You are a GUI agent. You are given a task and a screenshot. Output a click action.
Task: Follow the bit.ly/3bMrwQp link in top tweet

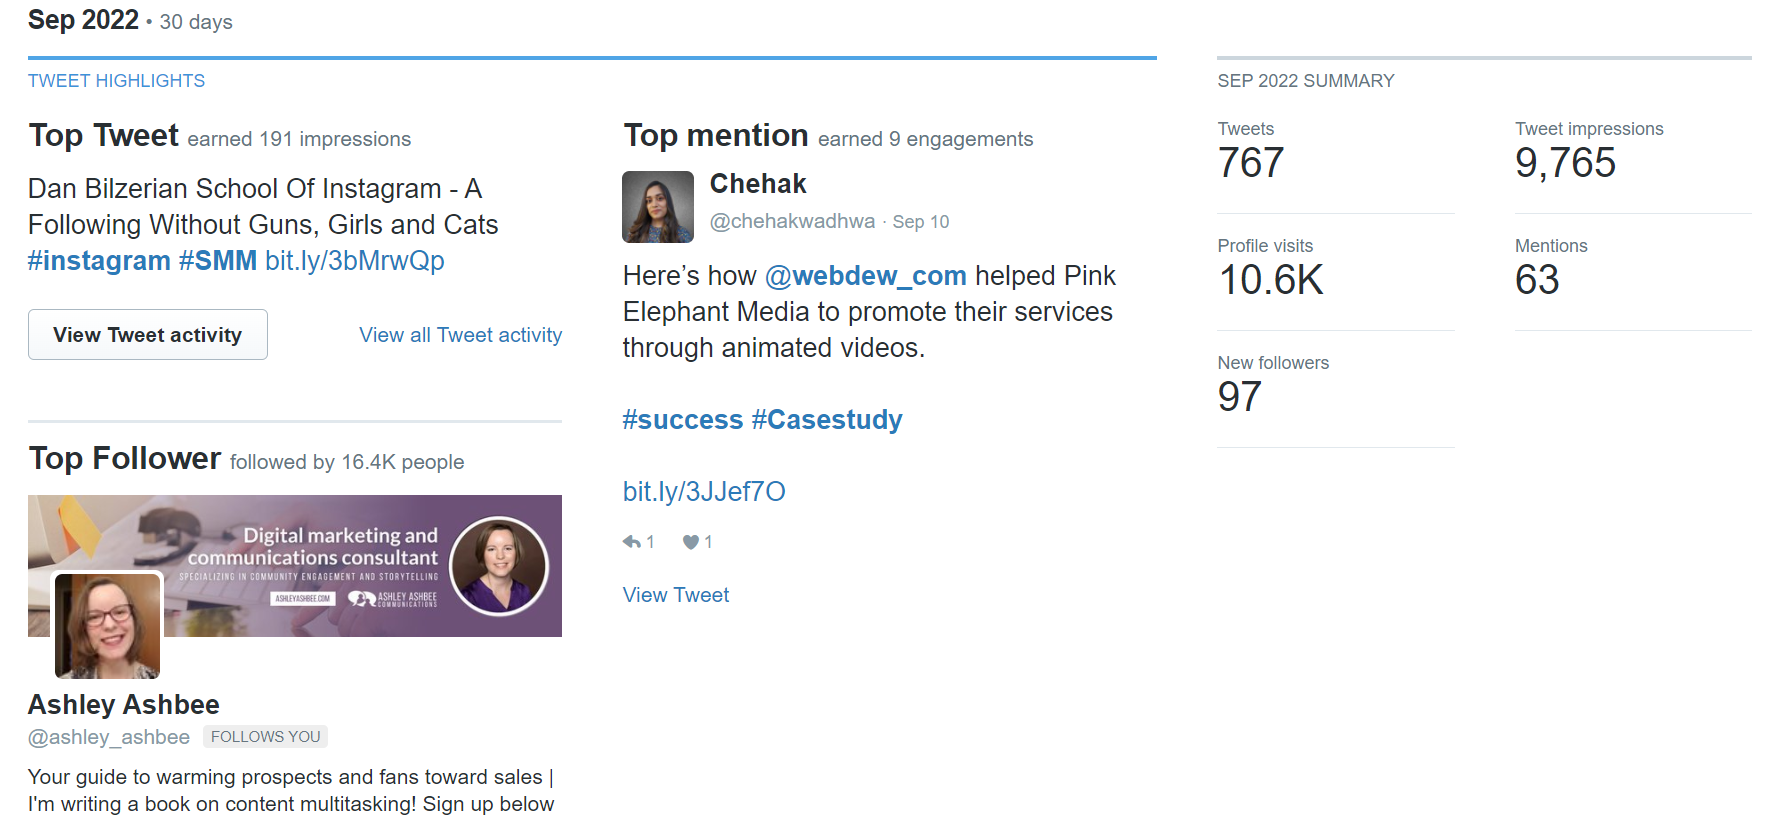tap(354, 261)
